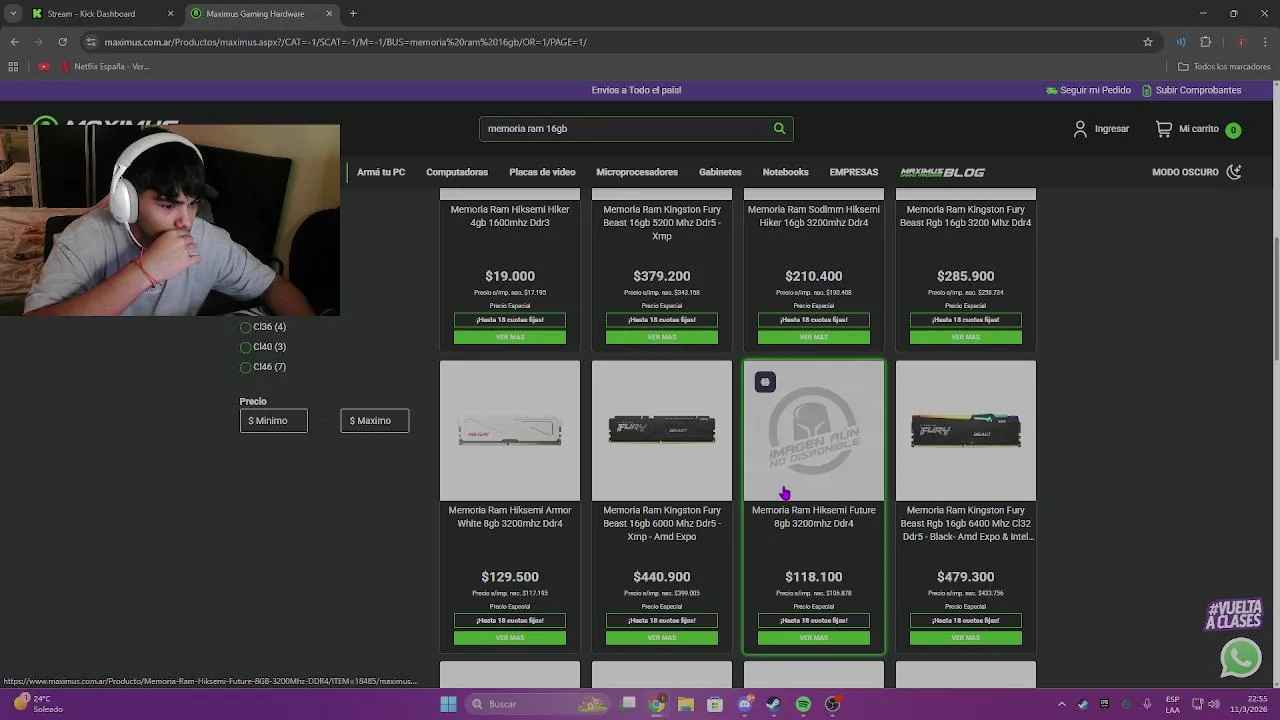Viewport: 1280px width, 720px height.
Task: Click the search magnifier icon
Action: pyautogui.click(x=779, y=128)
